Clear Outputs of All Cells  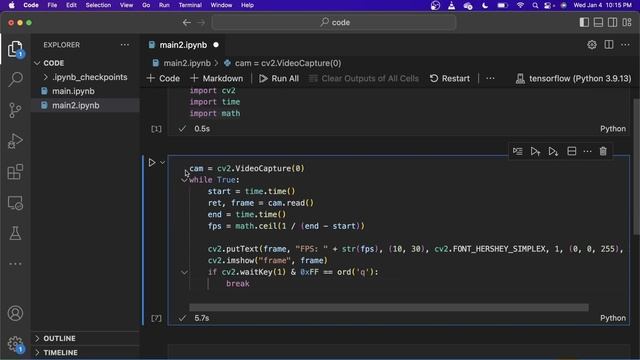click(364, 78)
